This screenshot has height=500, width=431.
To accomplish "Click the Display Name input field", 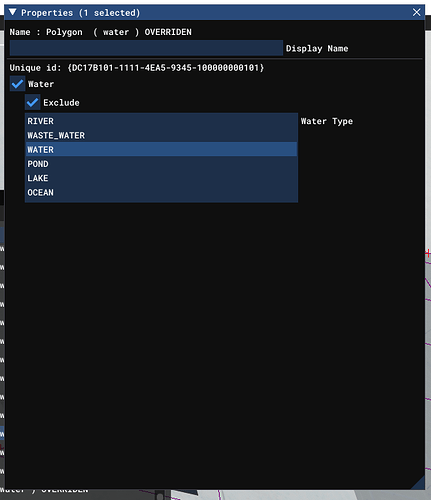I will coord(146,48).
